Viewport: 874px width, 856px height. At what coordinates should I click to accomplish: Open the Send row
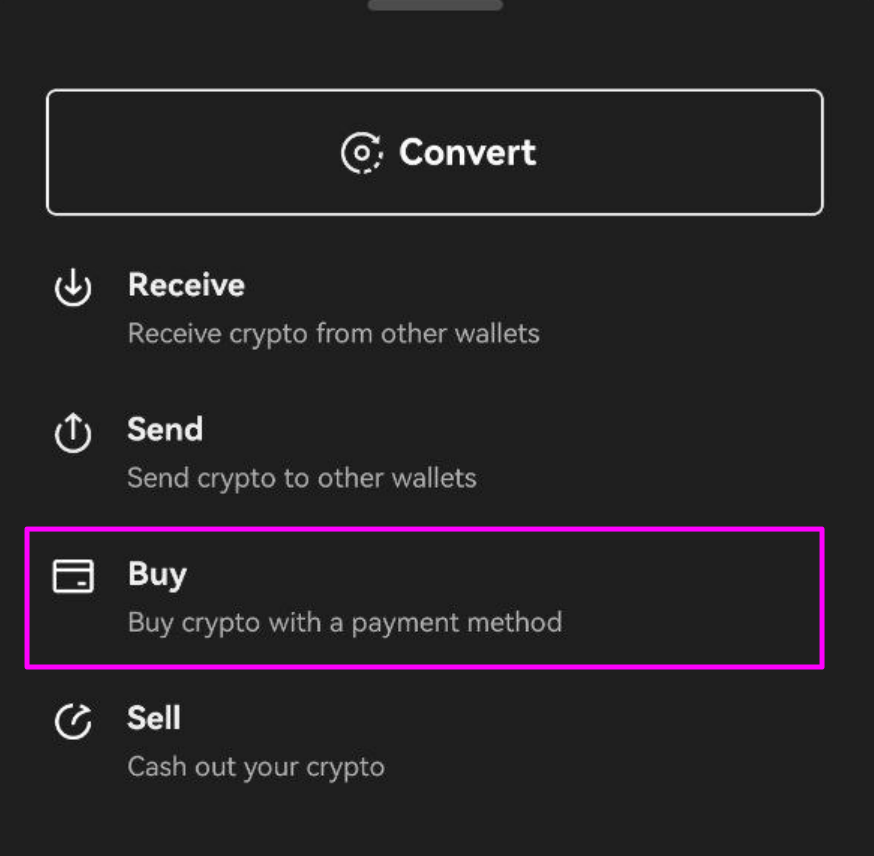pos(425,454)
